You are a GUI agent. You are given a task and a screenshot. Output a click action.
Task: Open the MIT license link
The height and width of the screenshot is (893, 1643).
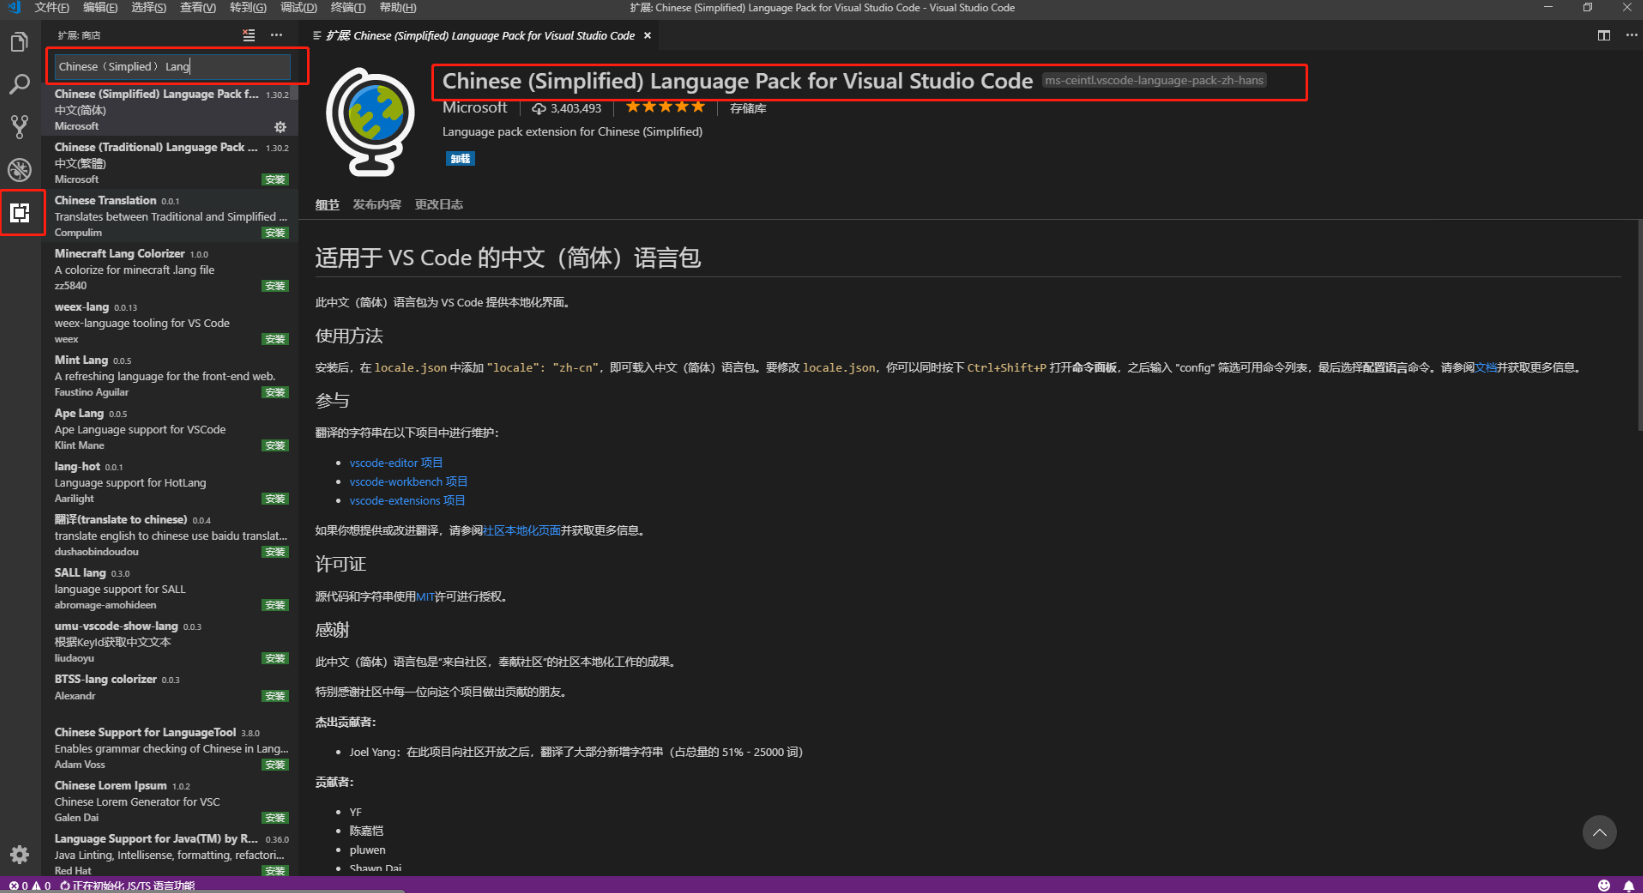[425, 597]
